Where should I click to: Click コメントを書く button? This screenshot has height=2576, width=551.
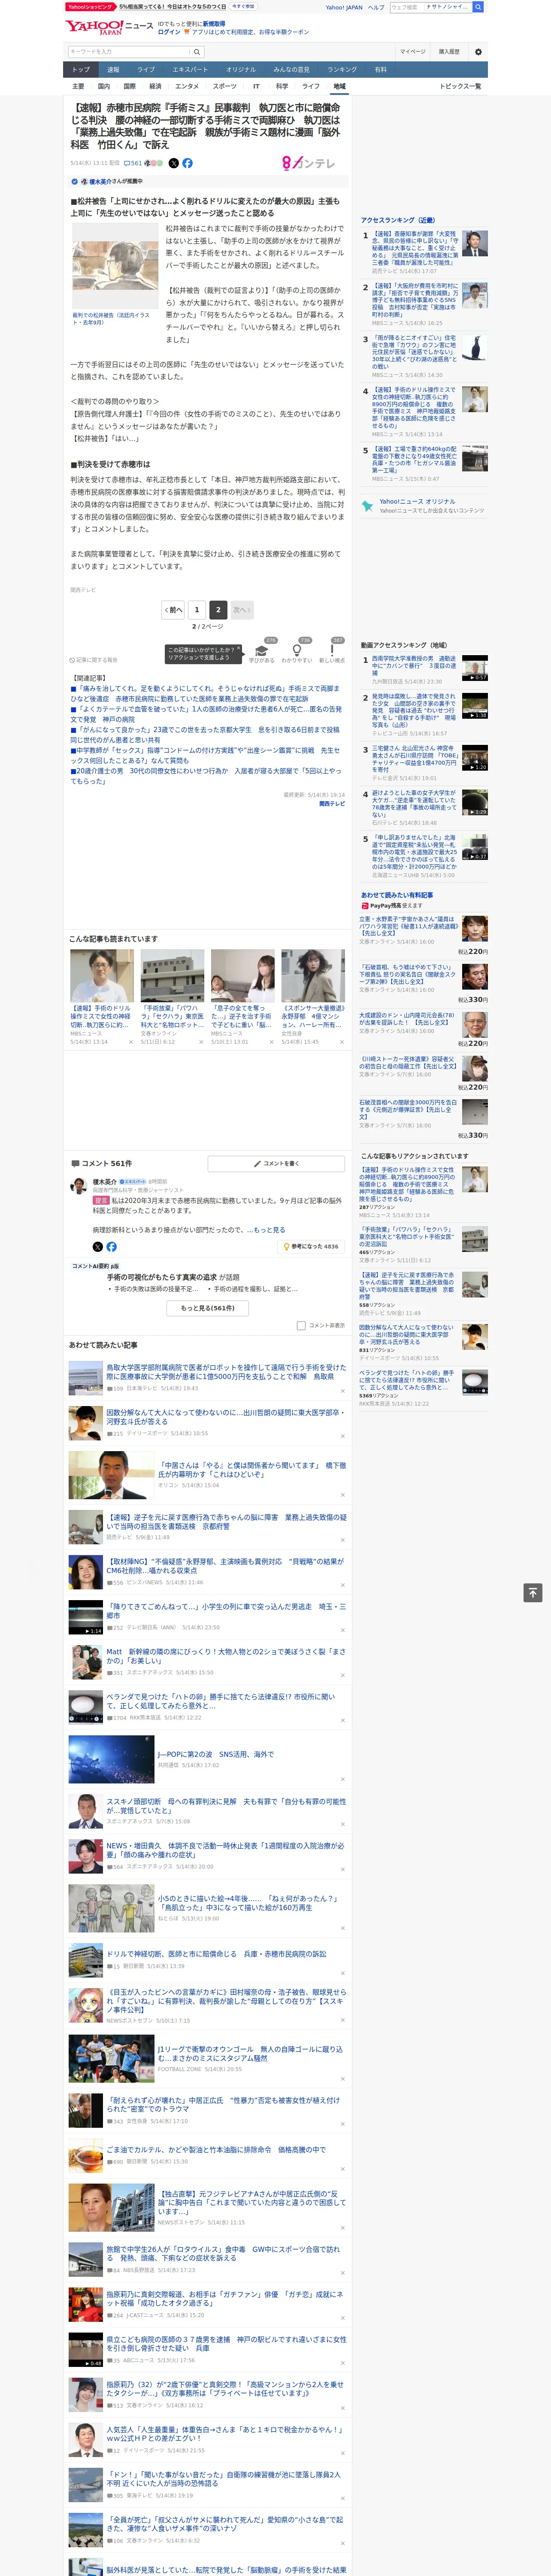coord(276,1163)
